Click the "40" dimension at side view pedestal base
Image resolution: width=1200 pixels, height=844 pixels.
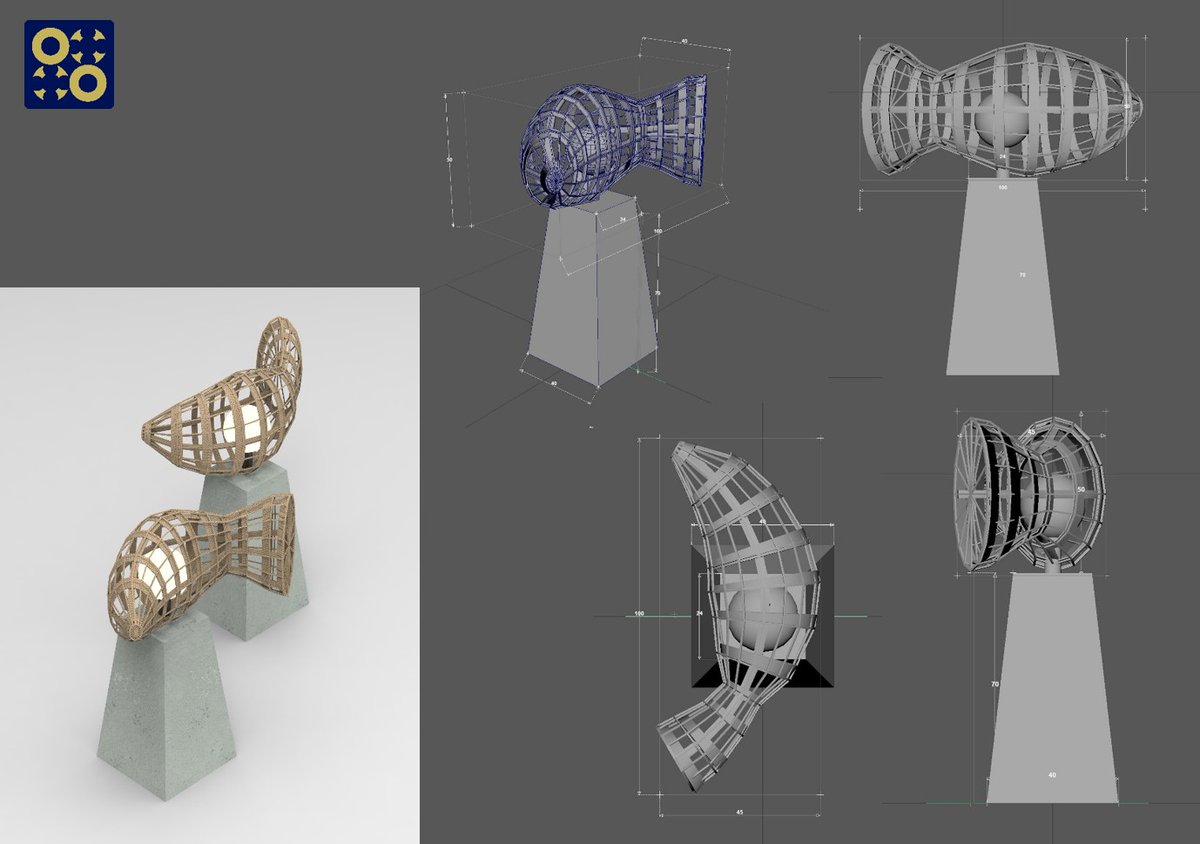(1051, 774)
